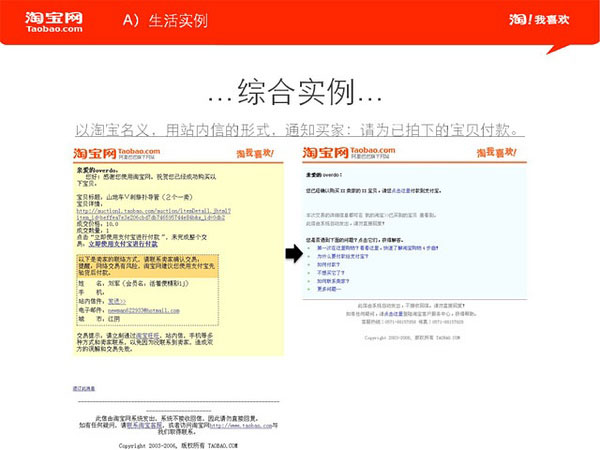The width and height of the screenshot is (600, 450).
Task: Open the 不想买它了? help link
Action: (x=331, y=273)
